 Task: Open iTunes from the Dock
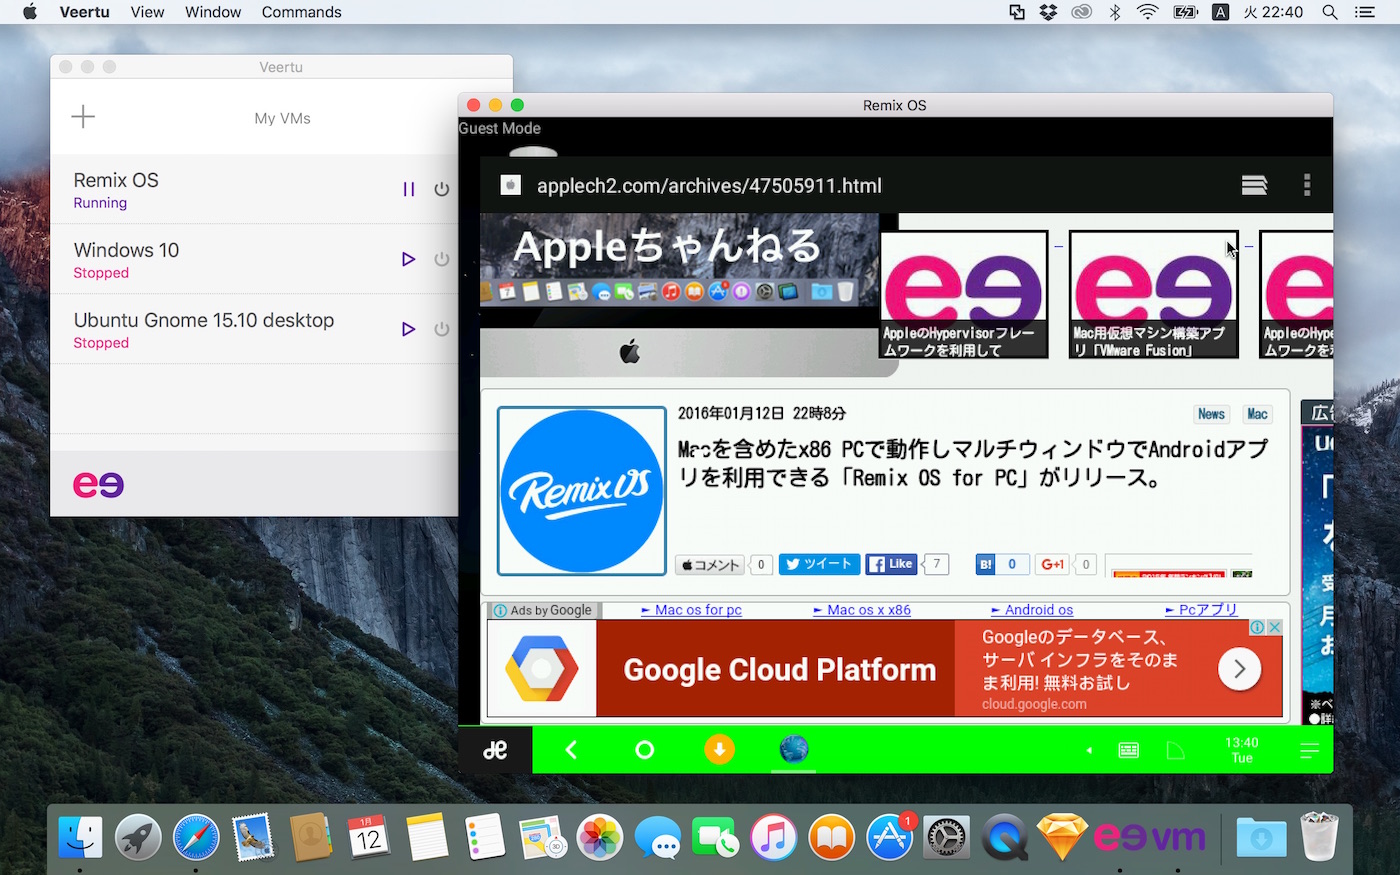point(774,837)
